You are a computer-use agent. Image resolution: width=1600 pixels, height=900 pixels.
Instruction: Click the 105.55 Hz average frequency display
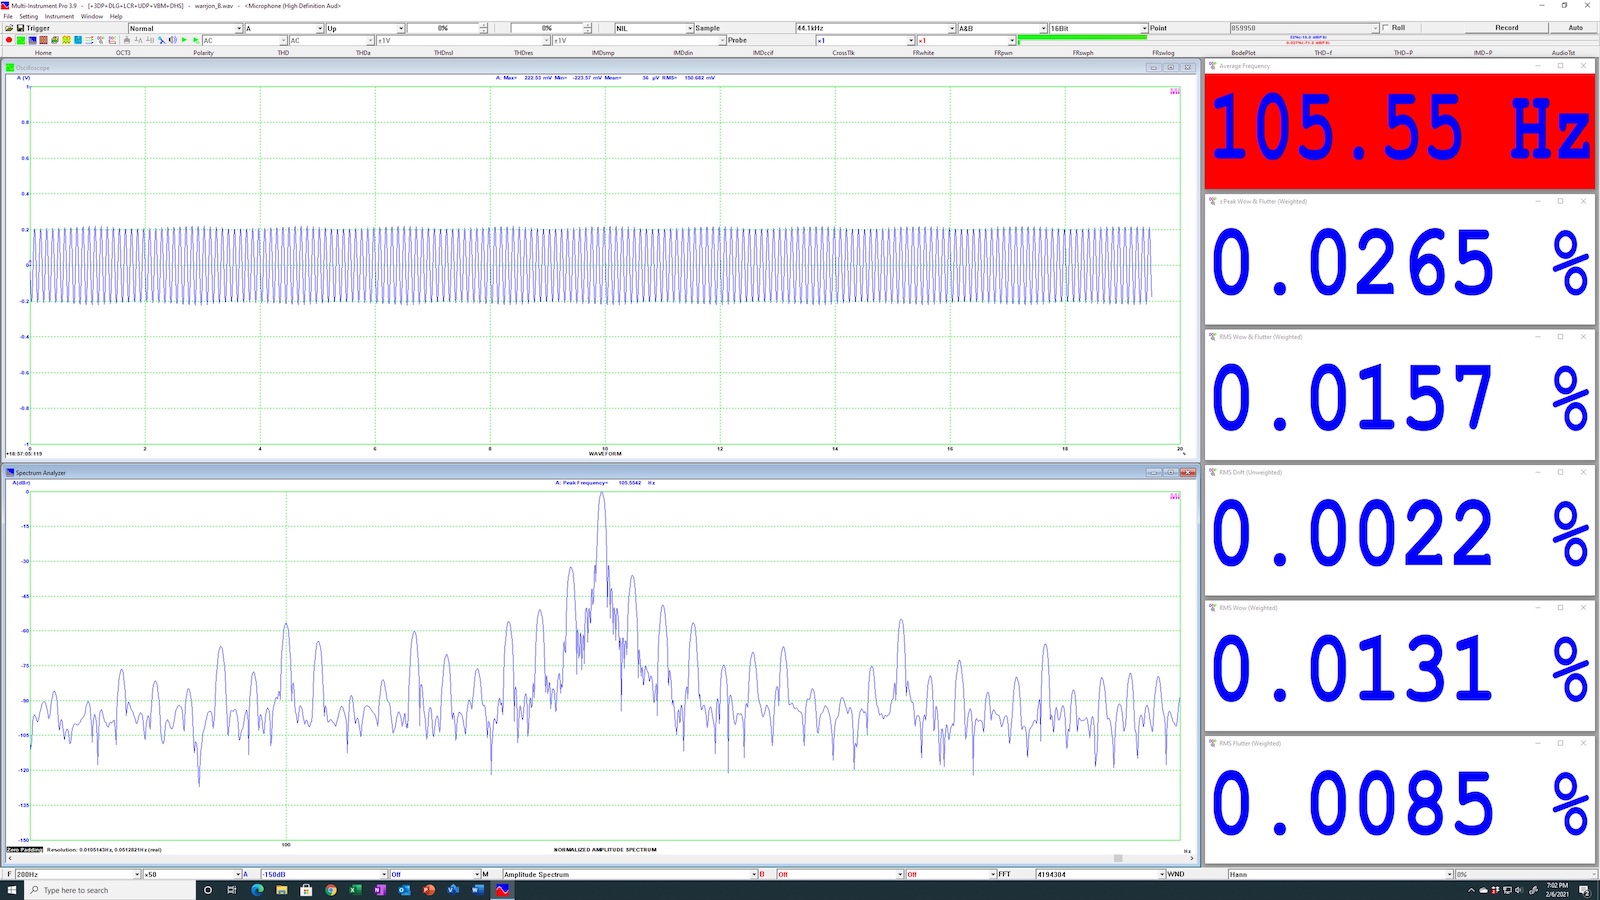click(1400, 131)
